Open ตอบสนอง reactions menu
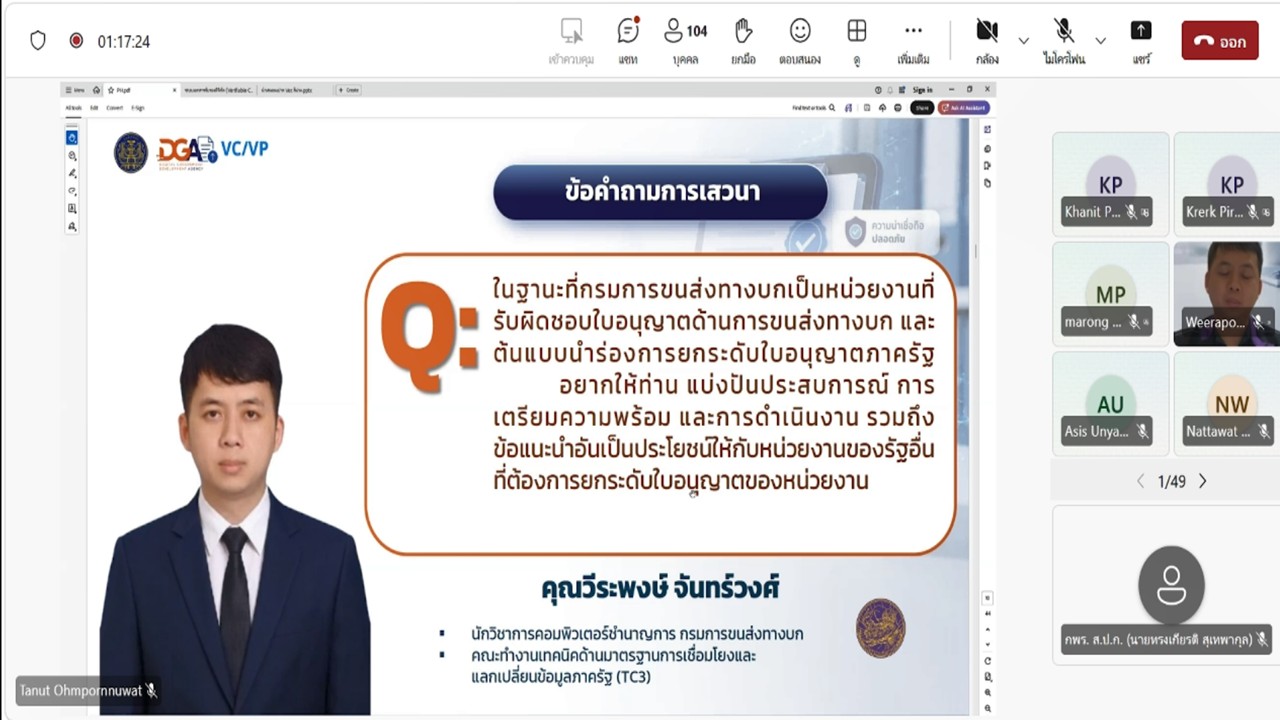The height and width of the screenshot is (720, 1280). click(800, 41)
